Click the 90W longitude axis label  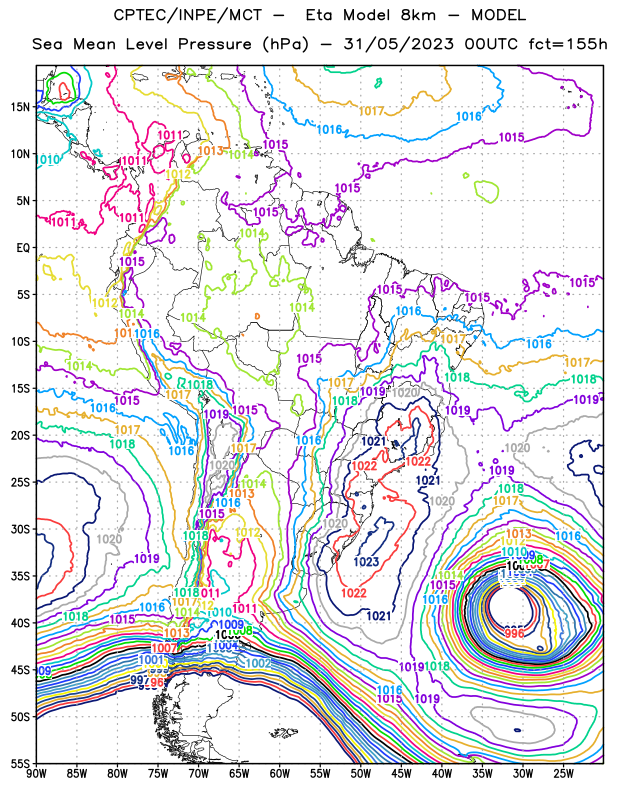tap(36, 773)
